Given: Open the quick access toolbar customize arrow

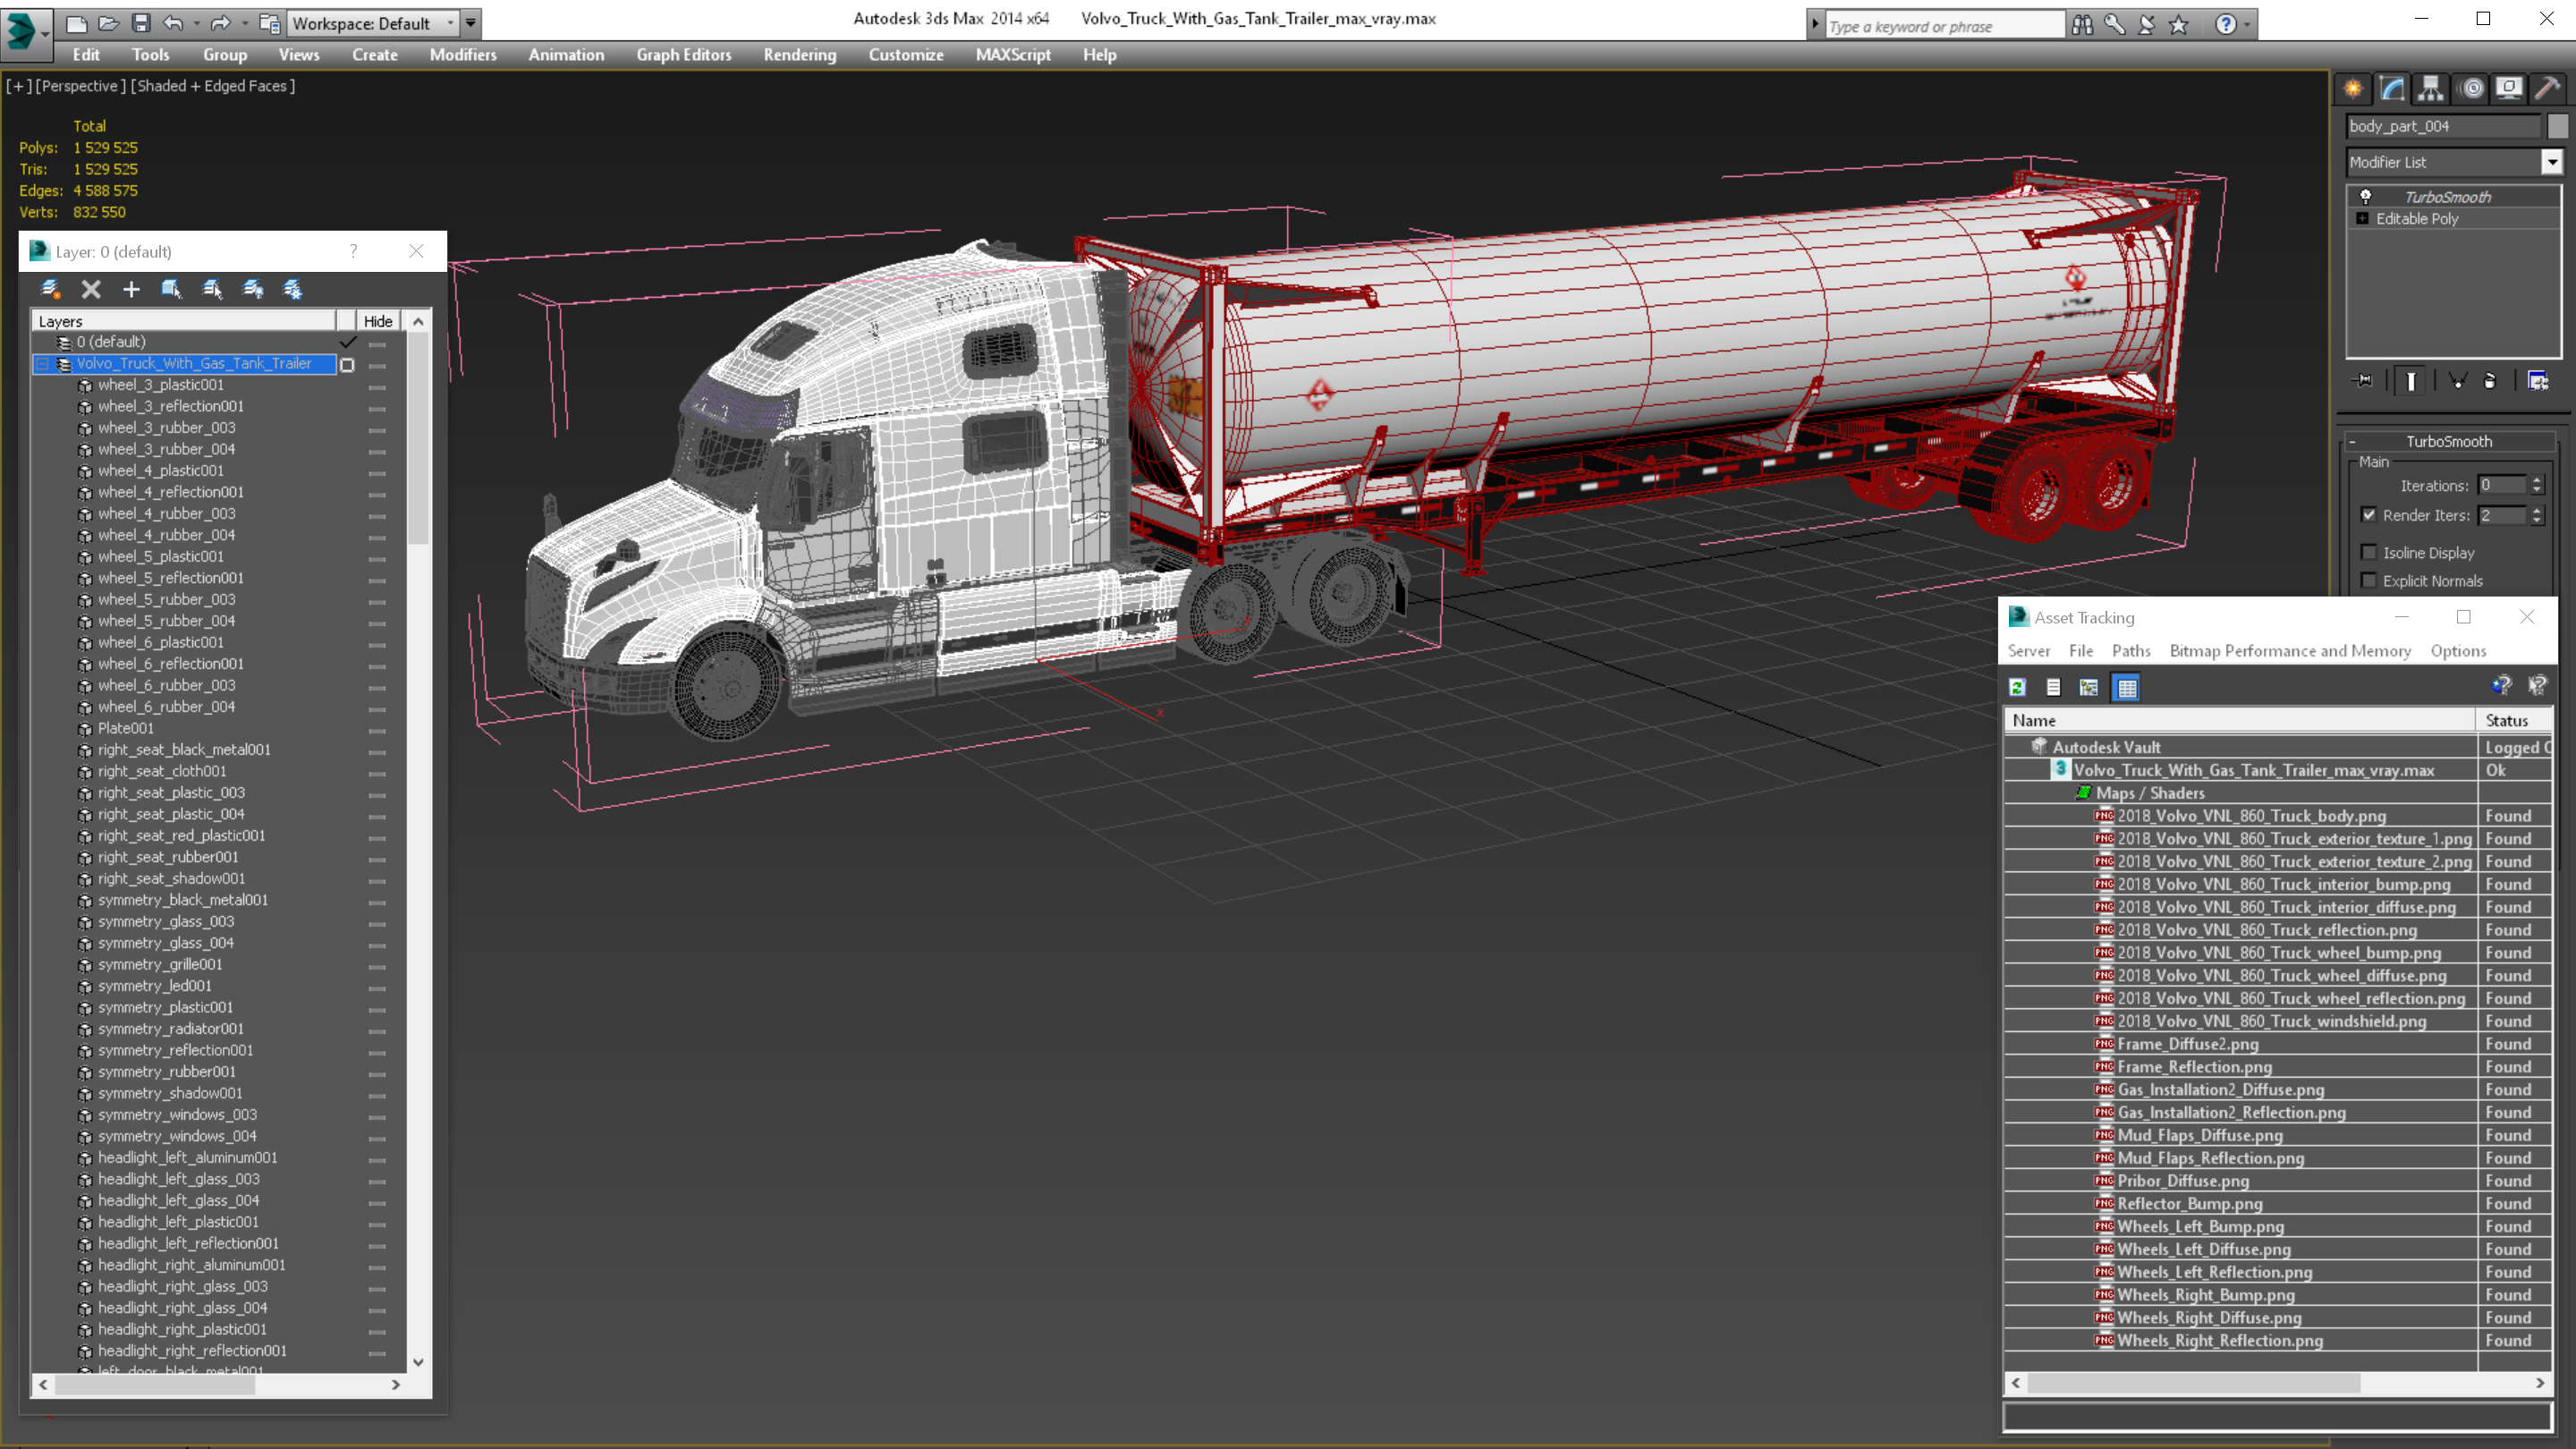Looking at the screenshot, I should tap(471, 23).
